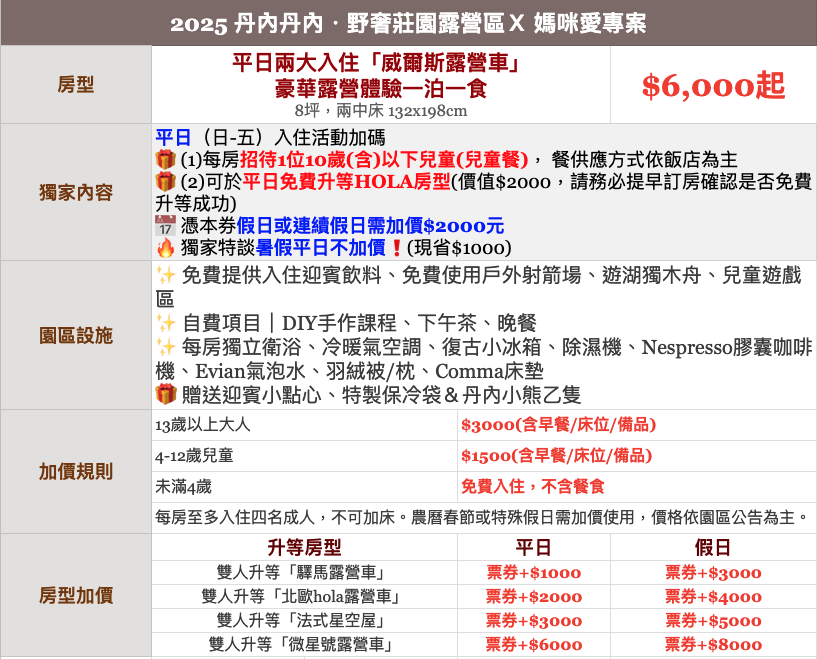Click the 升等房型 column header
Viewport: 817px width, 659px height.
(x=304, y=548)
